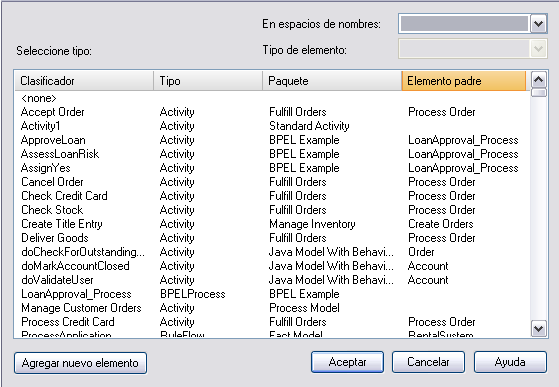559x387 pixels.
Task: Click Activity type cell in Check Stock row
Action: (177, 210)
